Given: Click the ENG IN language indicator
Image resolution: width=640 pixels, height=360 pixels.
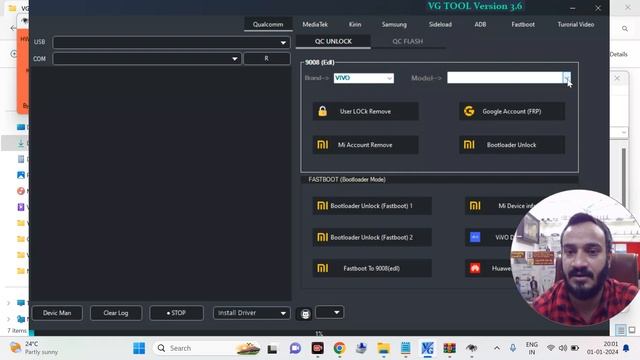Looking at the screenshot, I should pyautogui.click(x=531, y=348).
